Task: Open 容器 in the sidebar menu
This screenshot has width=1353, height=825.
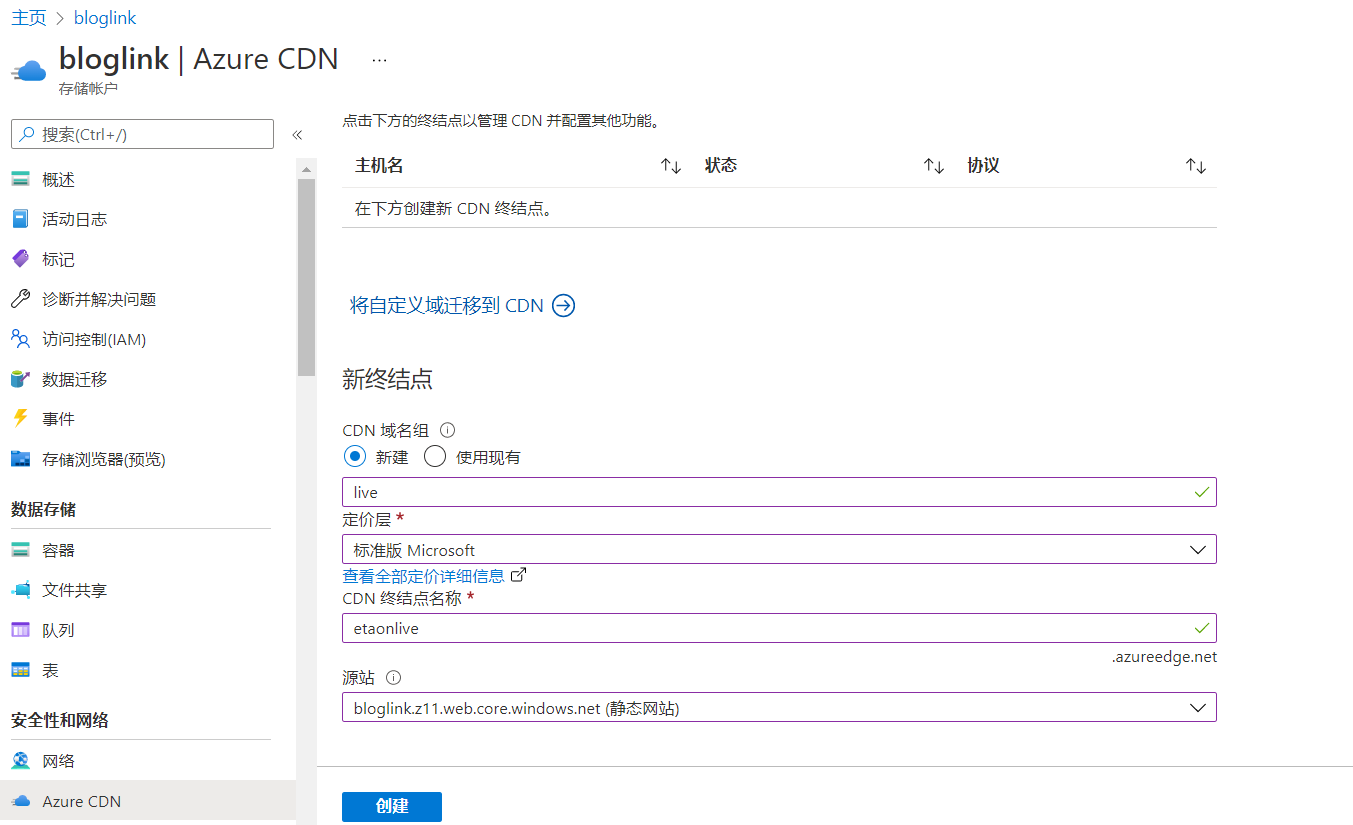Action: coord(59,550)
